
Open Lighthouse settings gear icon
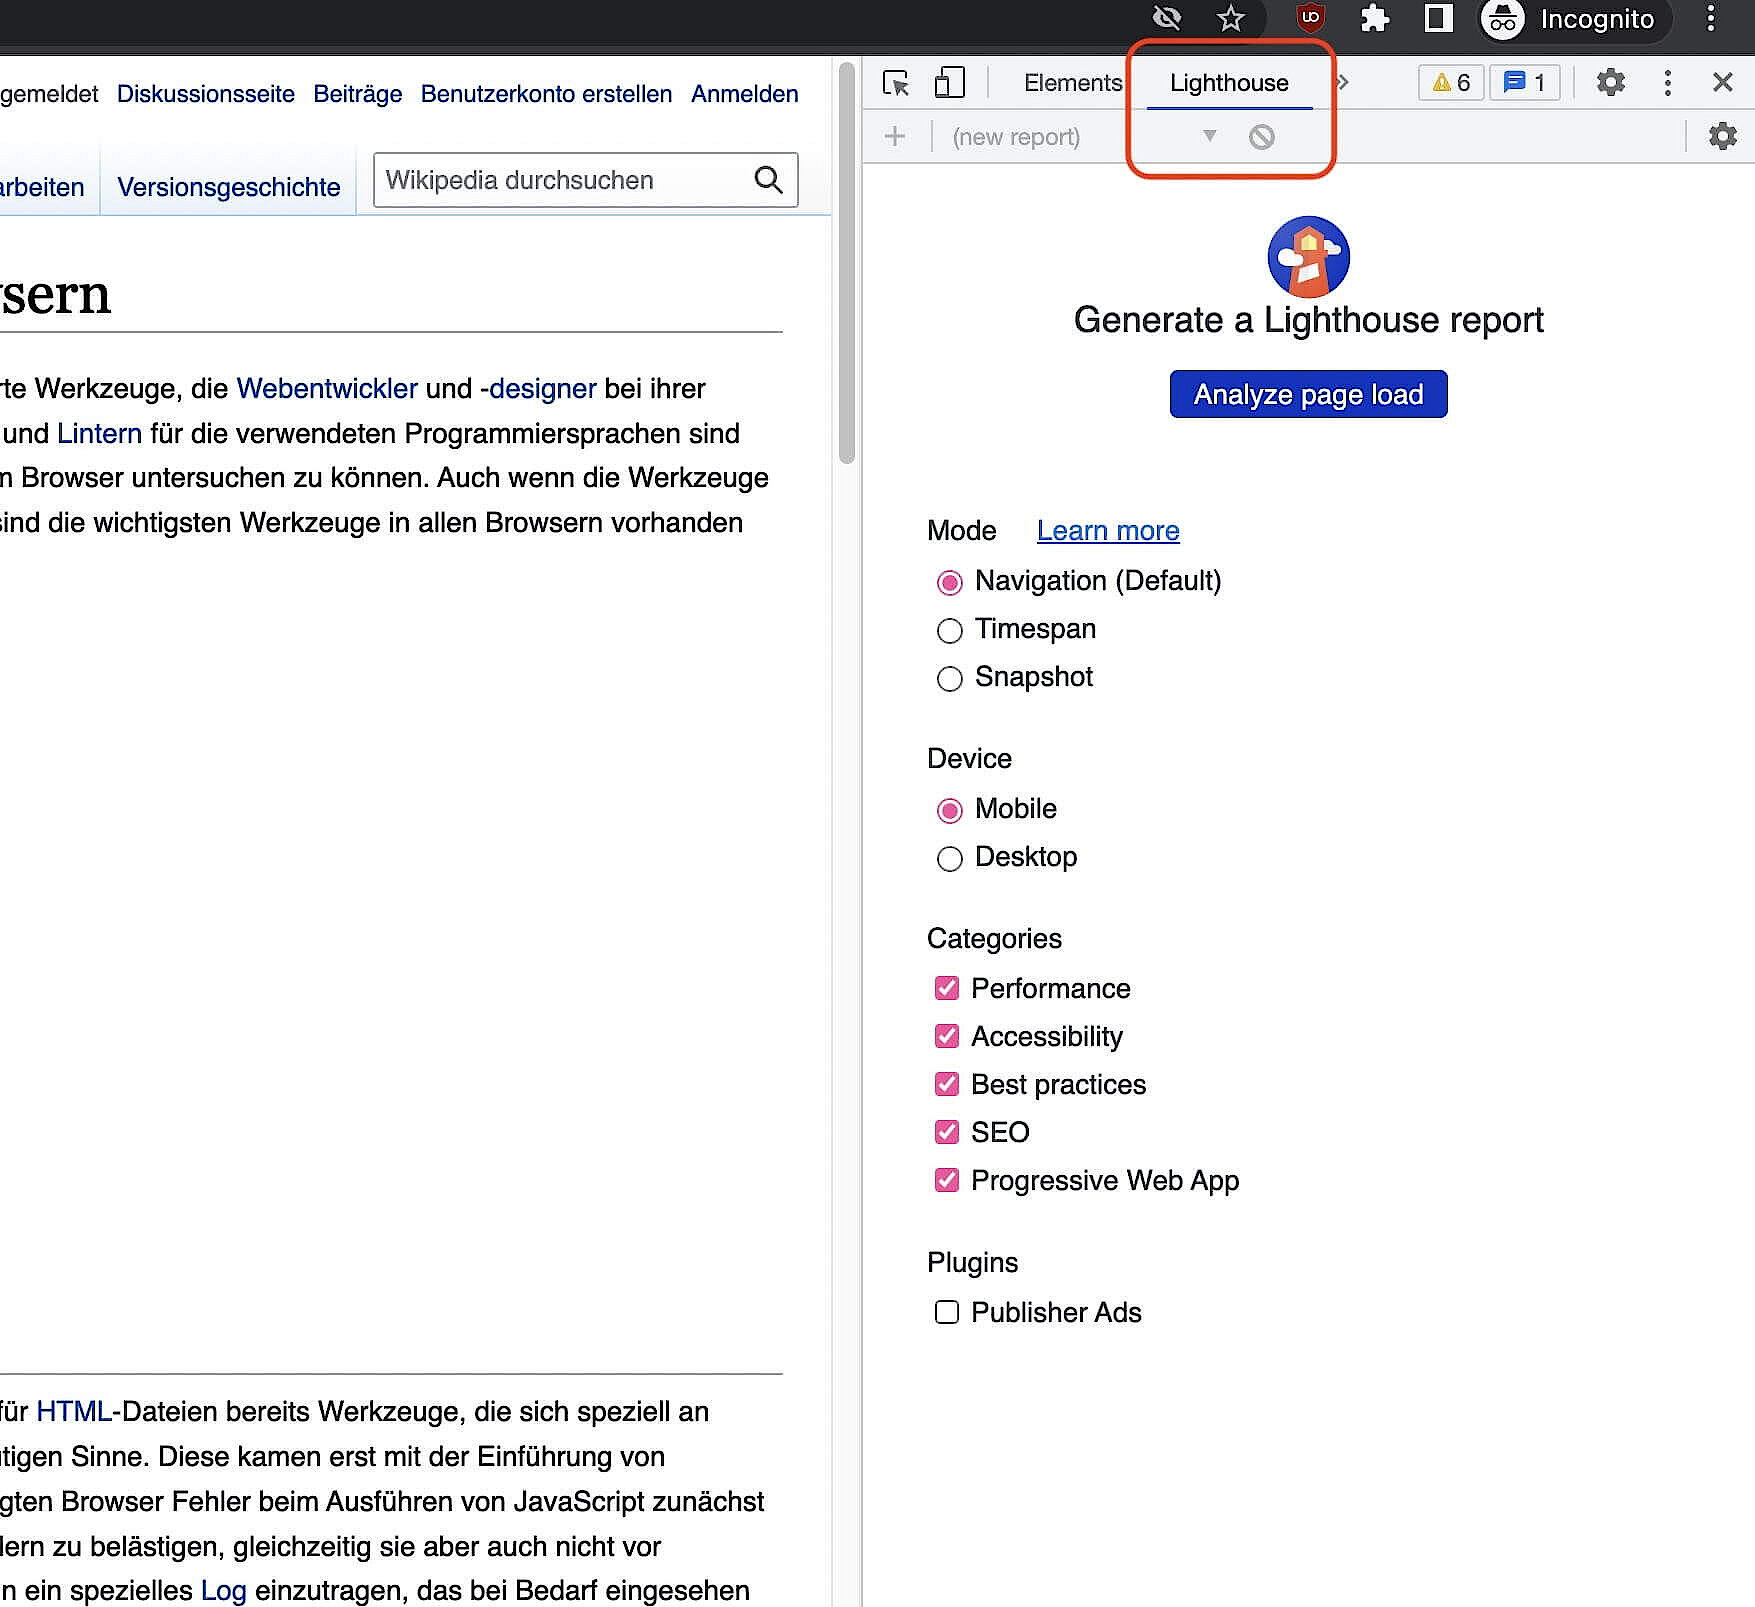pyautogui.click(x=1722, y=136)
